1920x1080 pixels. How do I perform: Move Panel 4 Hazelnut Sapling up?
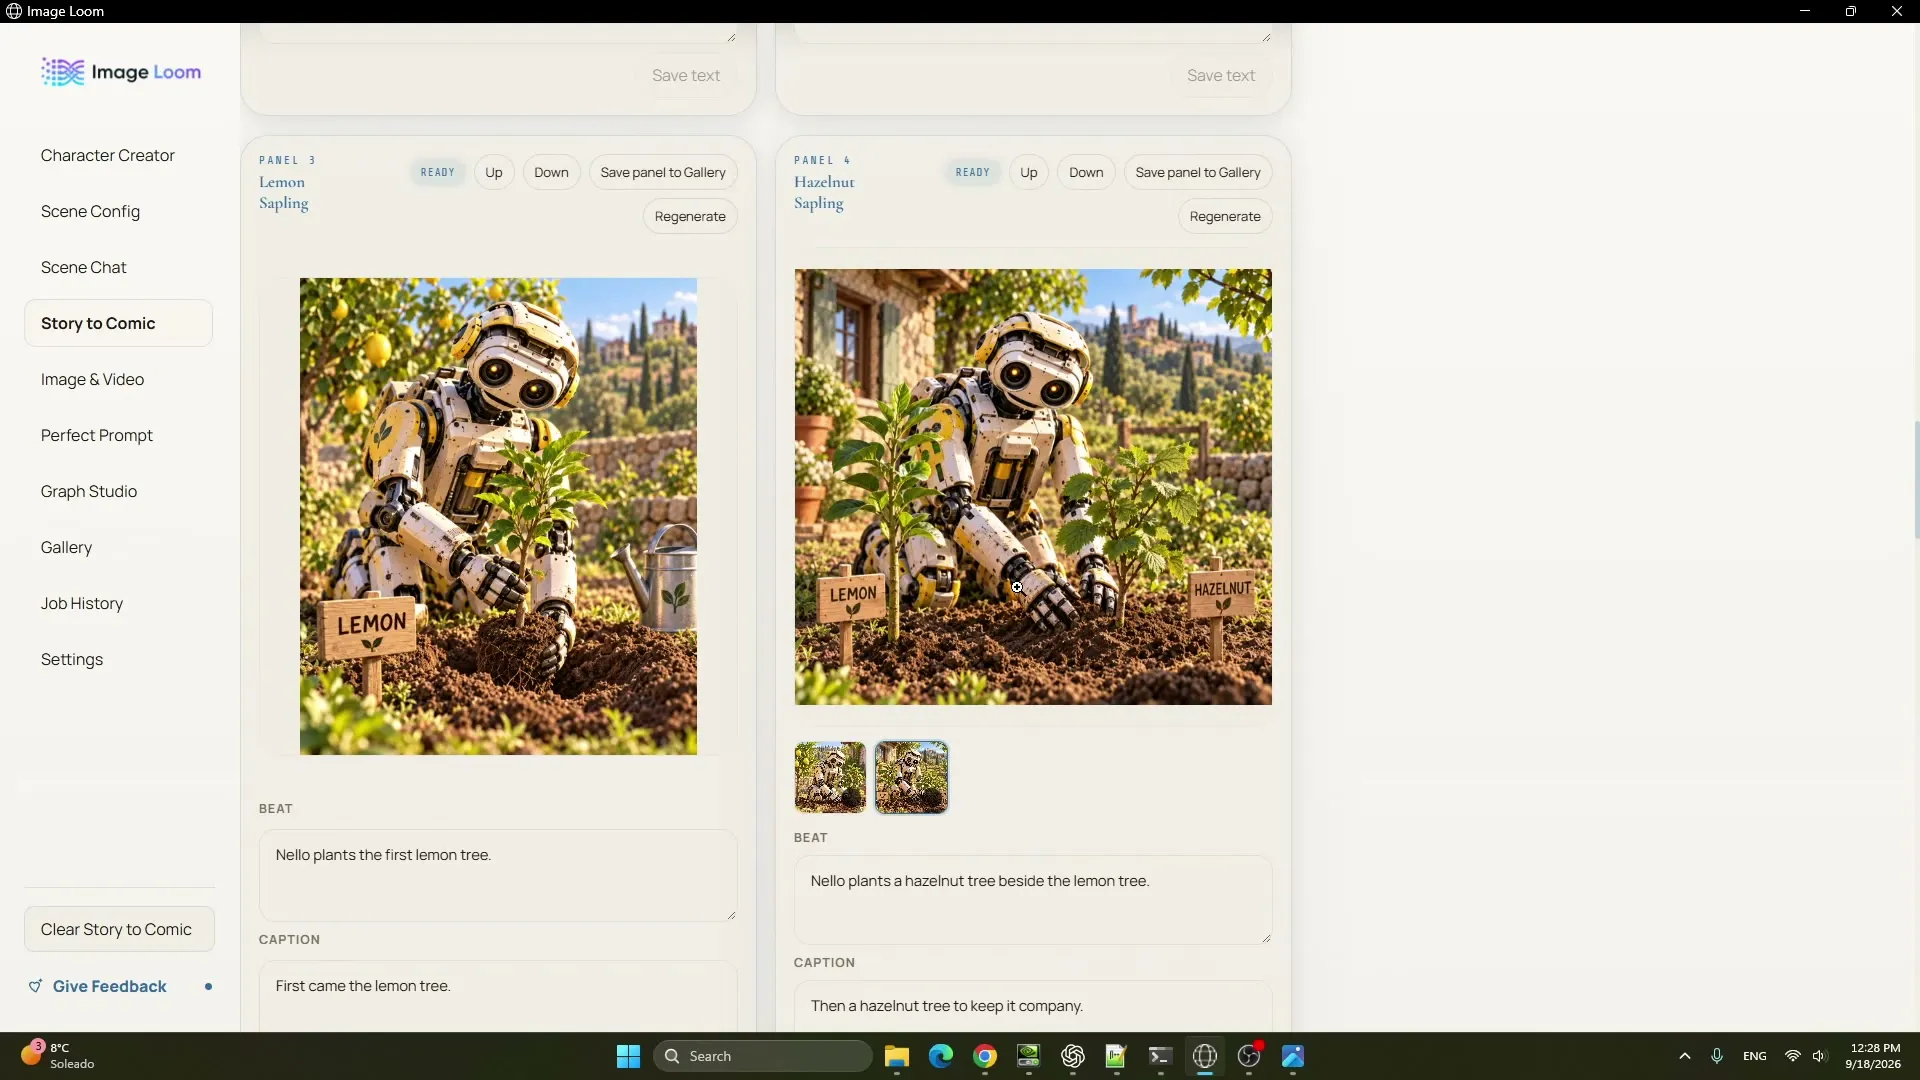pyautogui.click(x=1029, y=172)
